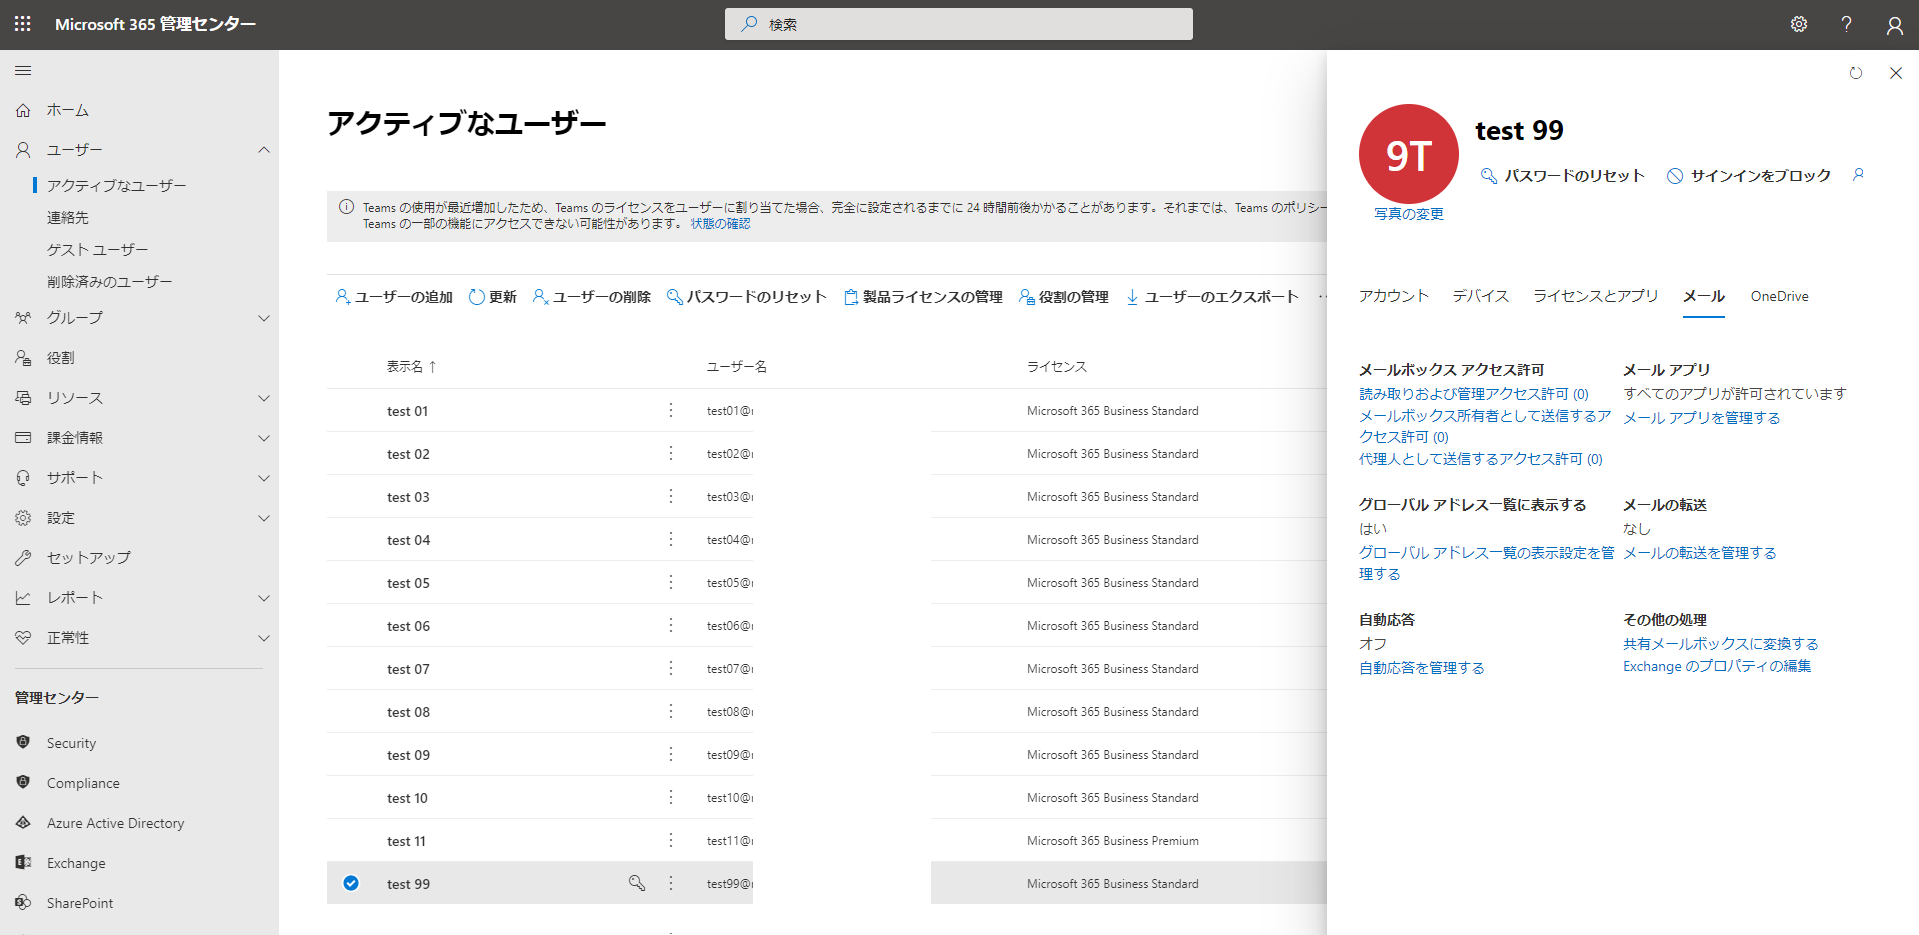The width and height of the screenshot is (1919, 935).
Task: Switch to the デバイス tab
Action: (x=1481, y=296)
